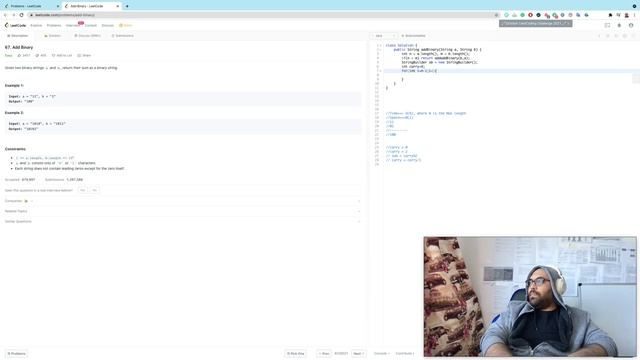Viewport: 640px width, 360px height.
Task: Expand the Console panel
Action: point(382,353)
